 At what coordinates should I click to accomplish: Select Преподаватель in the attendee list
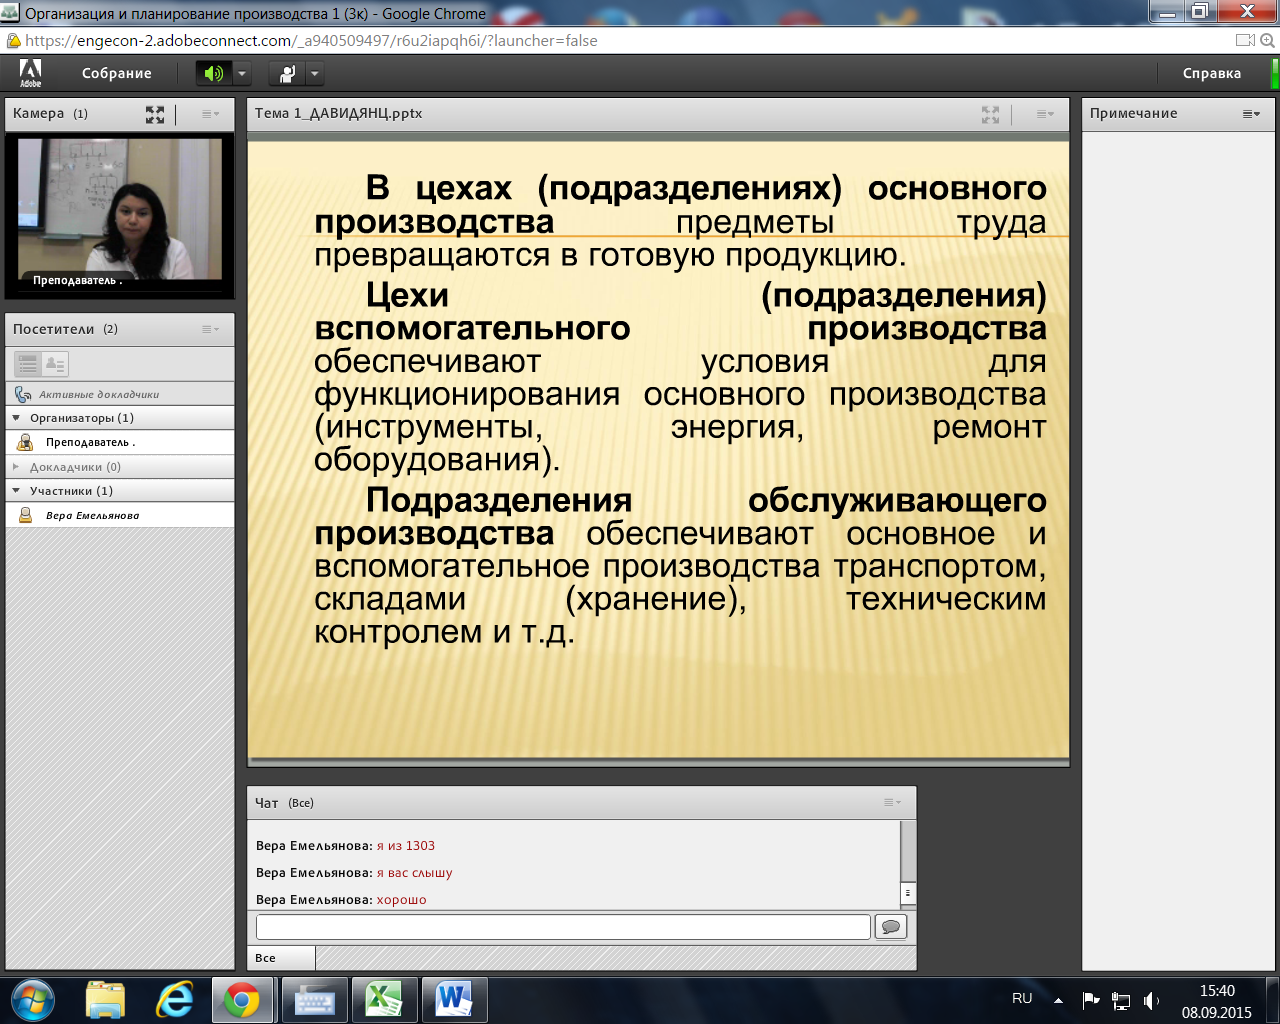(x=120, y=442)
